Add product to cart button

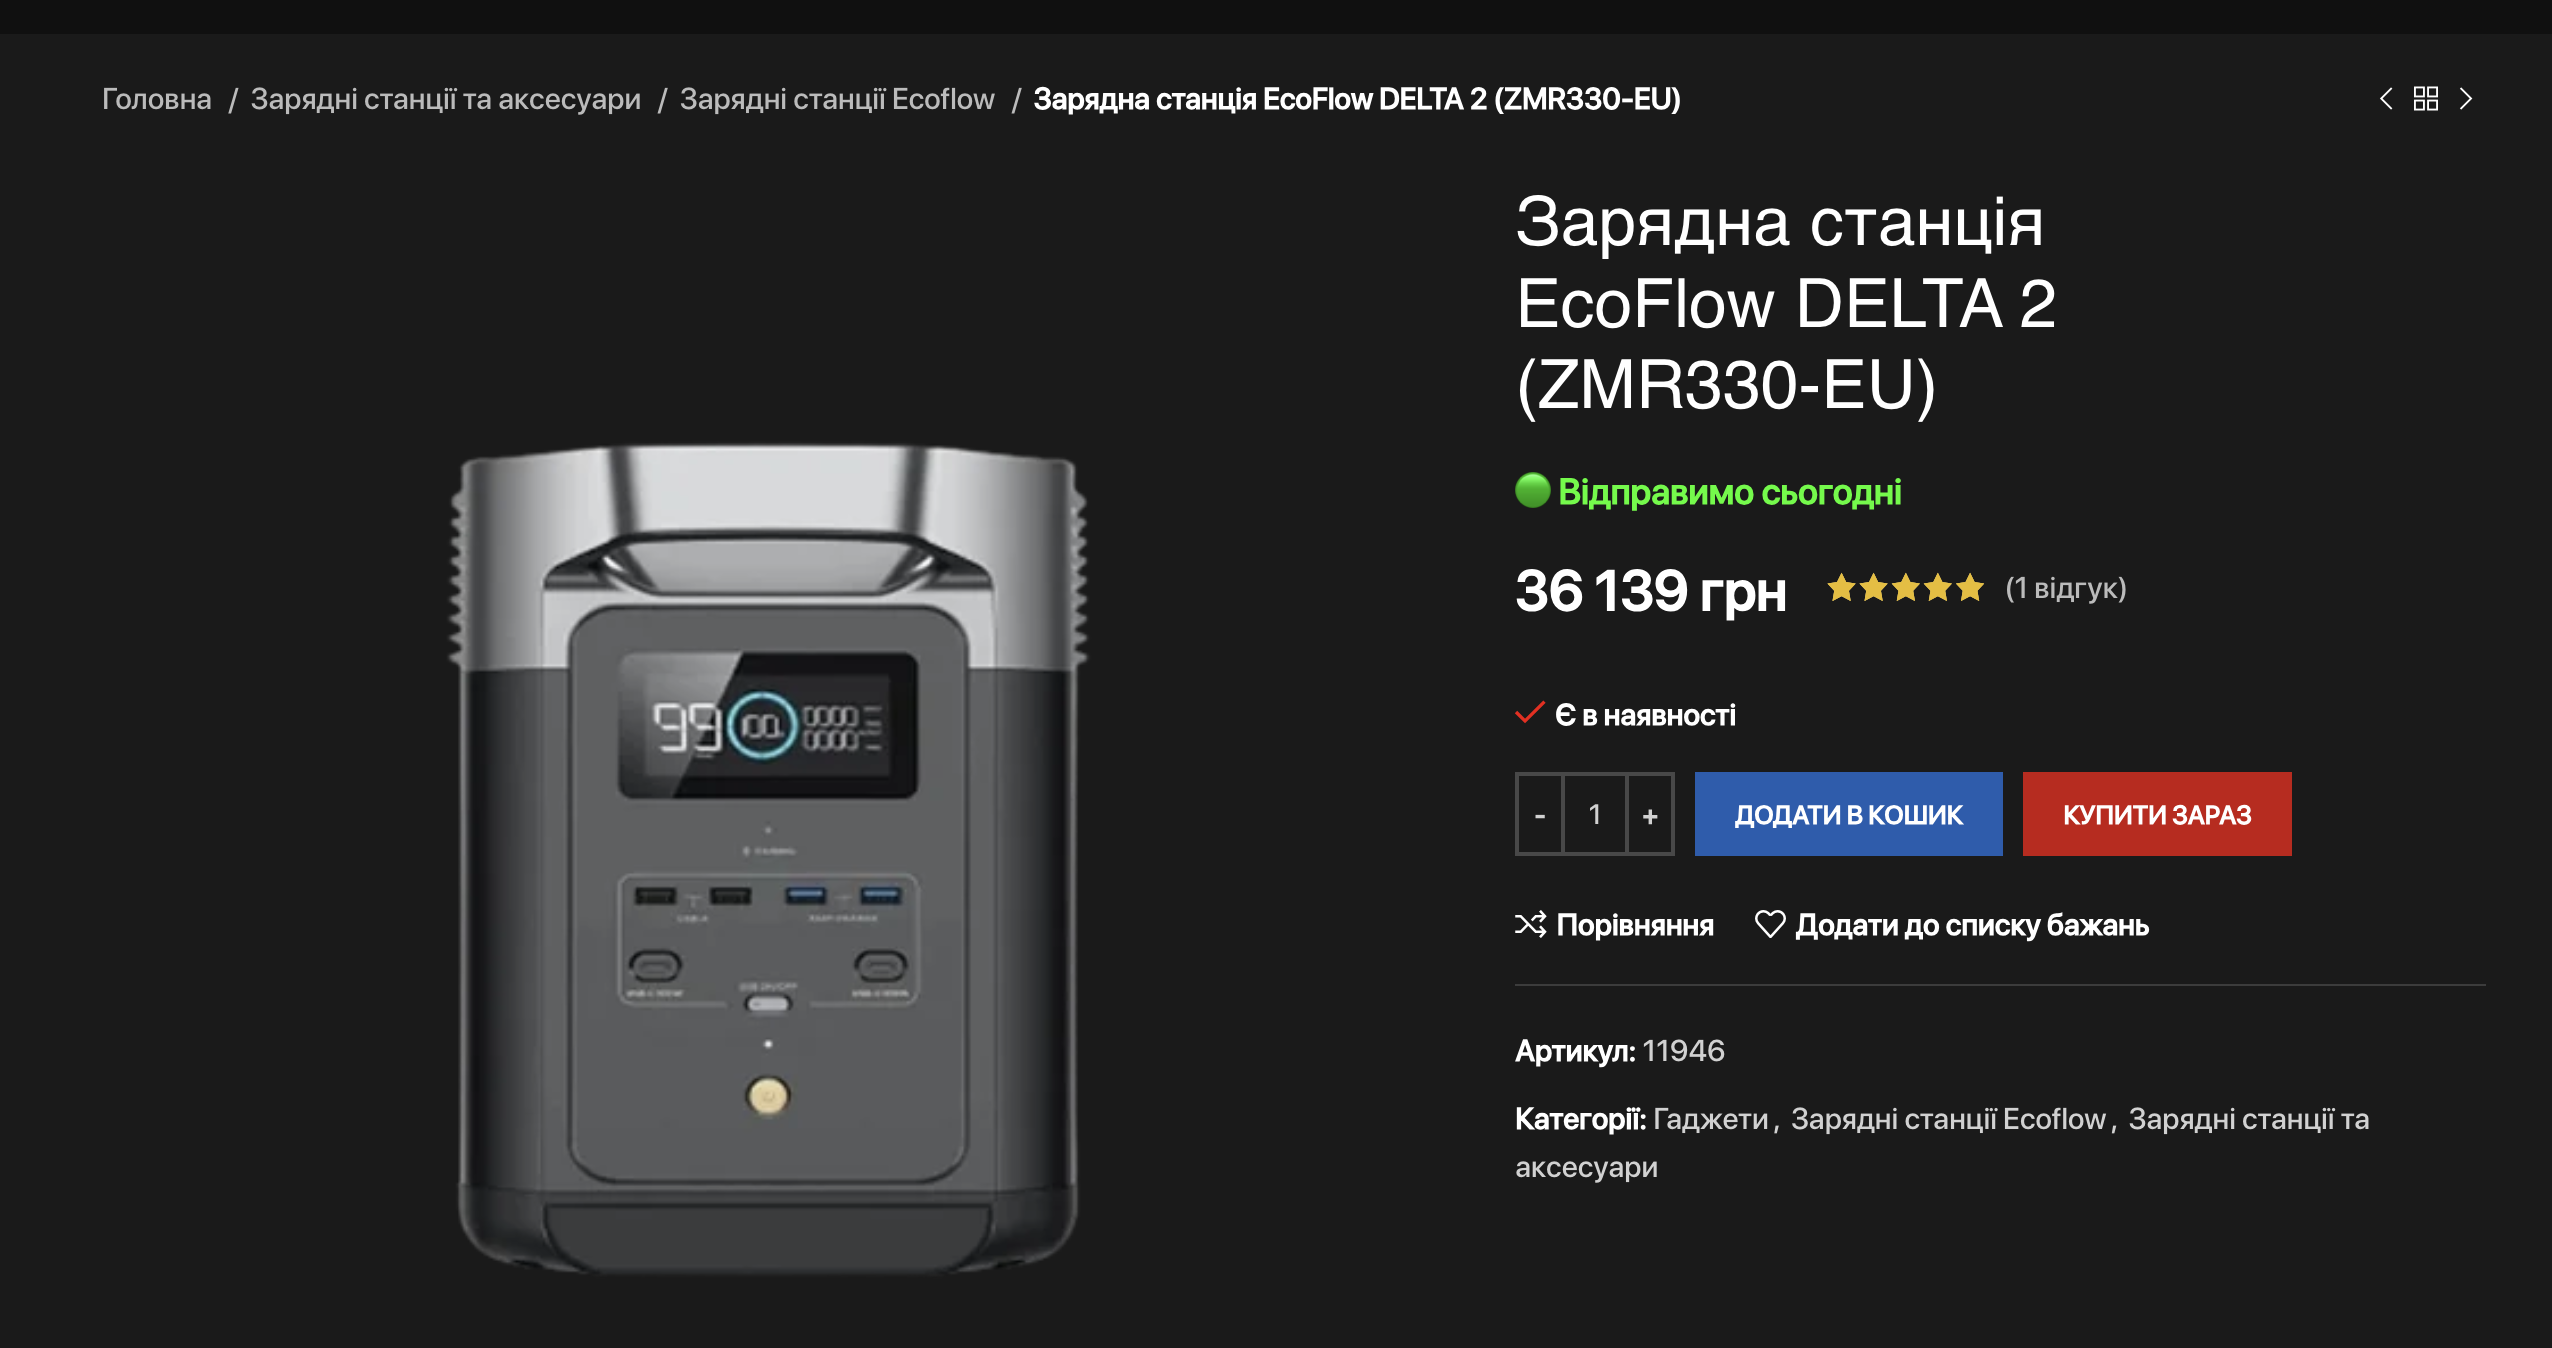click(1848, 814)
